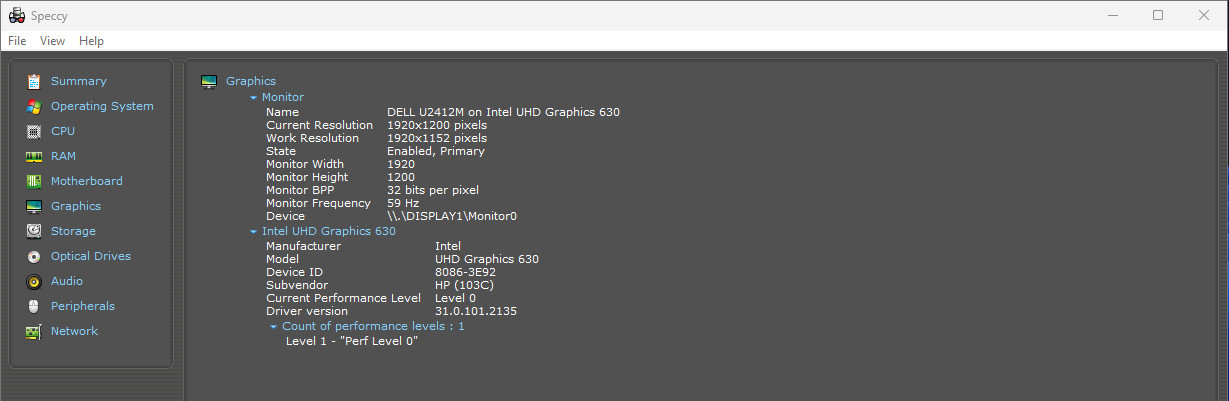Navigate to Motherboard section
Viewport: 1229px width, 401px height.
click(87, 181)
